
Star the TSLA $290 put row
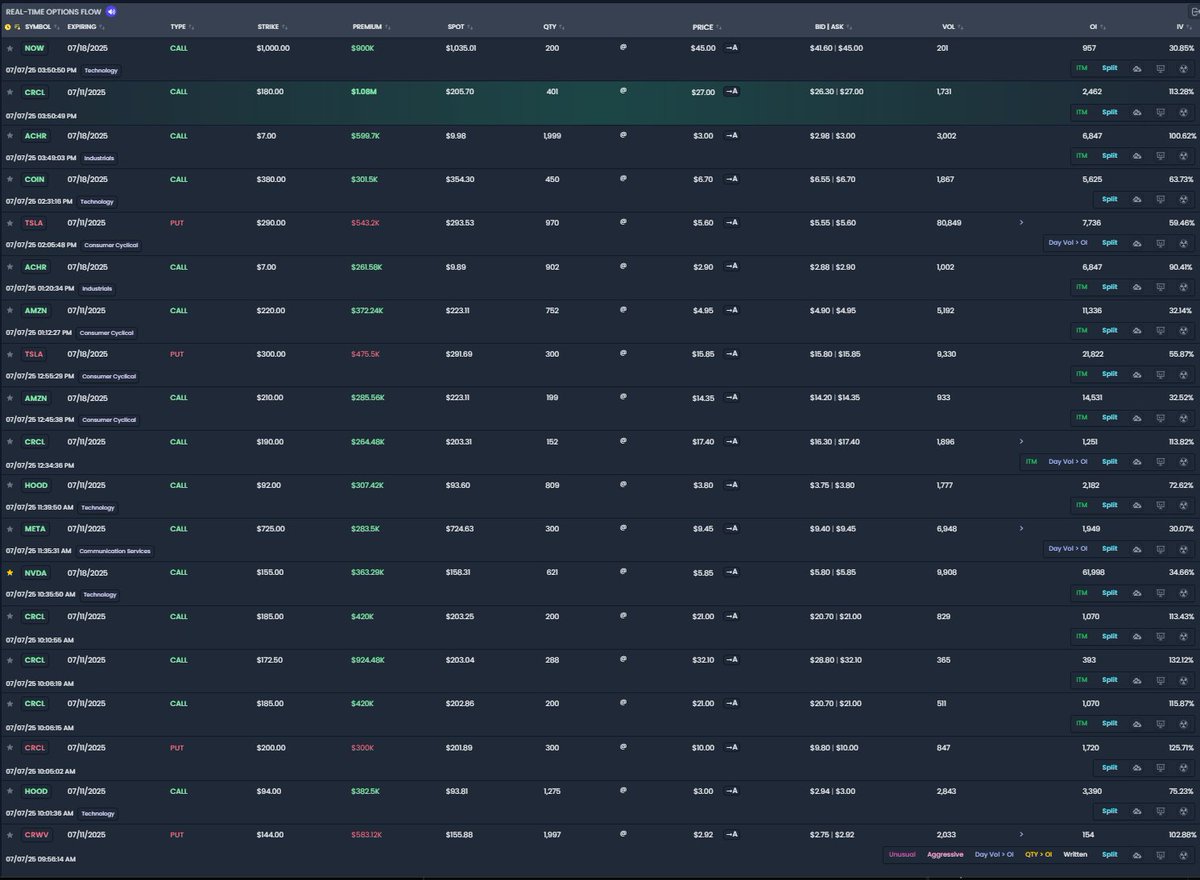10,223
